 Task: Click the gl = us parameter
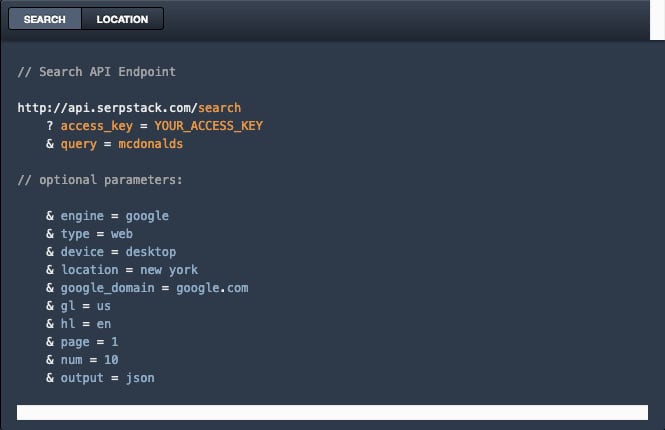(85, 306)
